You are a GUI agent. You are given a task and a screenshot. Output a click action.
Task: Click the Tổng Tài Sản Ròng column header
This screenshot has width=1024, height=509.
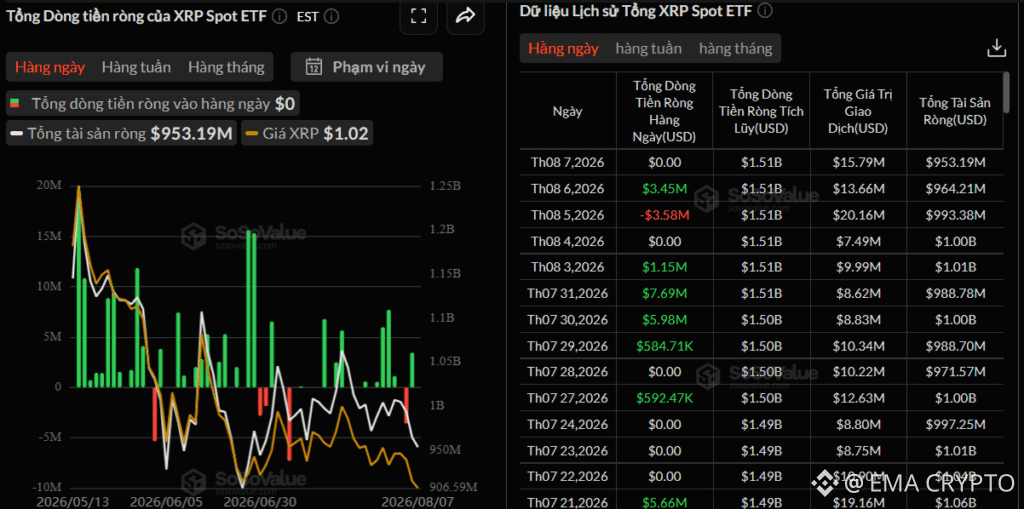click(x=953, y=111)
